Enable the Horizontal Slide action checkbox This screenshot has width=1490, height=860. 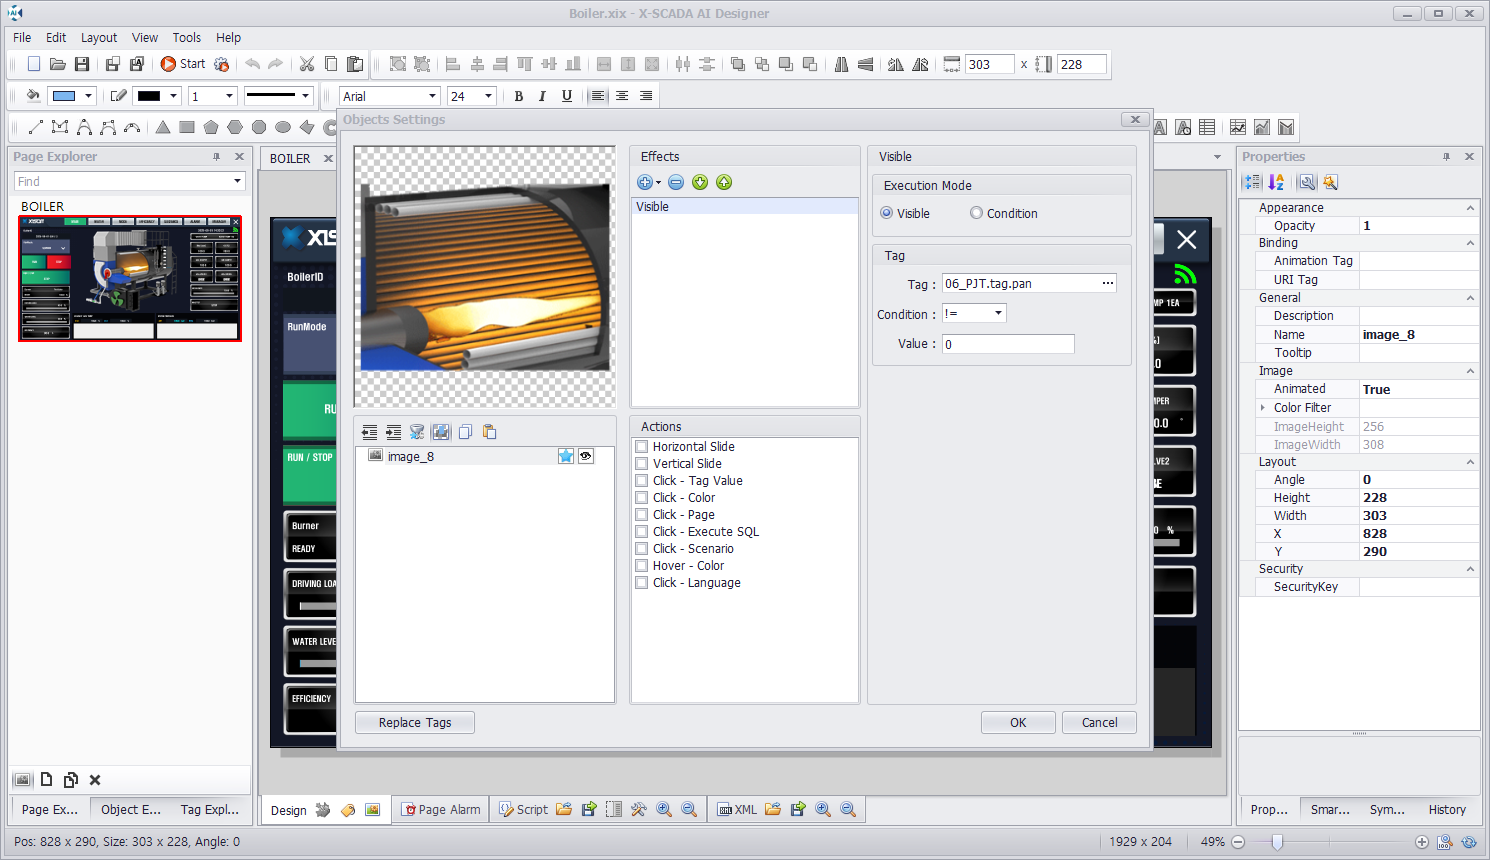coord(642,447)
